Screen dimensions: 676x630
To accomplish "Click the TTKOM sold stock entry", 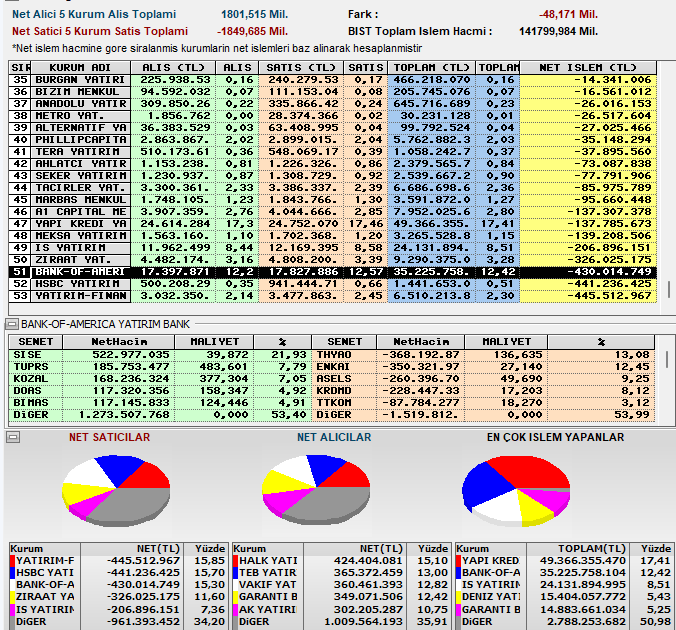I will [483, 403].
